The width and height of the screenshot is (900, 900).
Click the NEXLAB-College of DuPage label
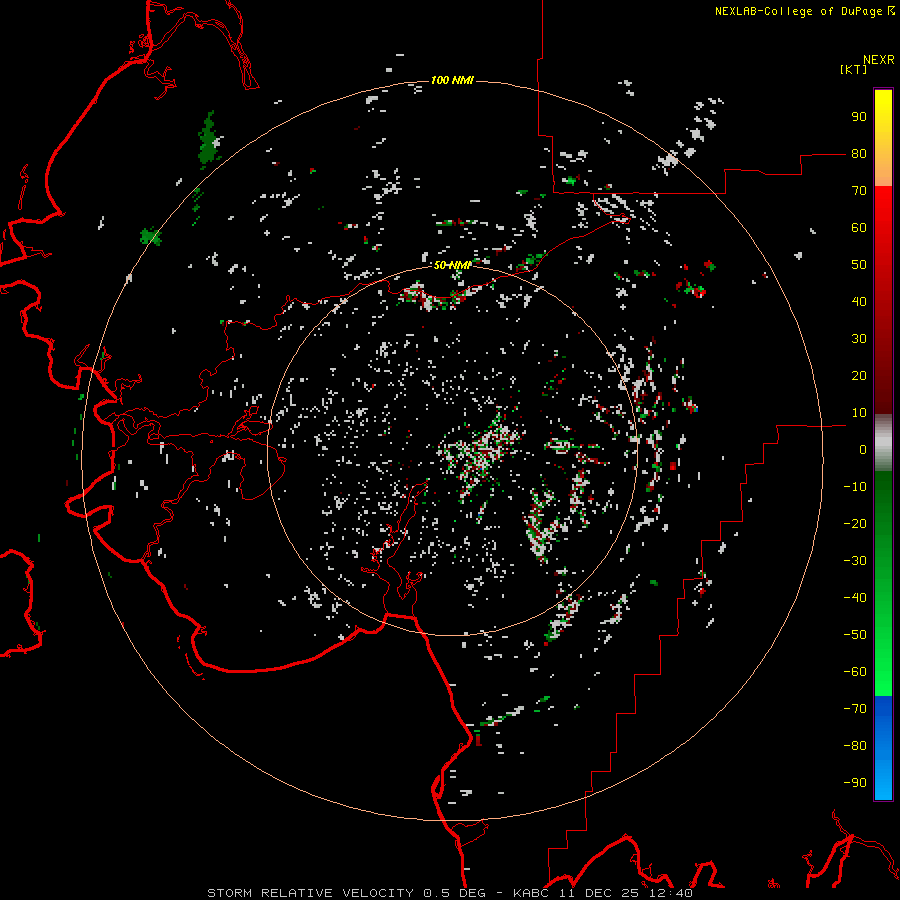[x=798, y=11]
